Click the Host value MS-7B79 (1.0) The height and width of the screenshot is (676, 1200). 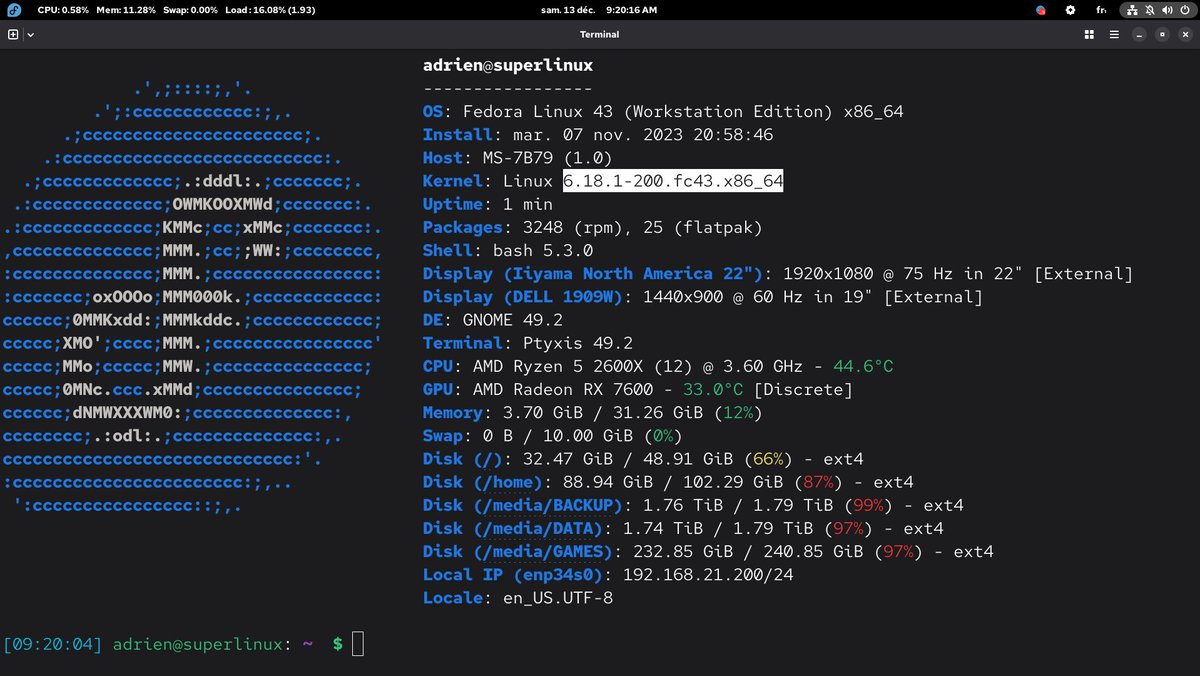[x=548, y=158]
